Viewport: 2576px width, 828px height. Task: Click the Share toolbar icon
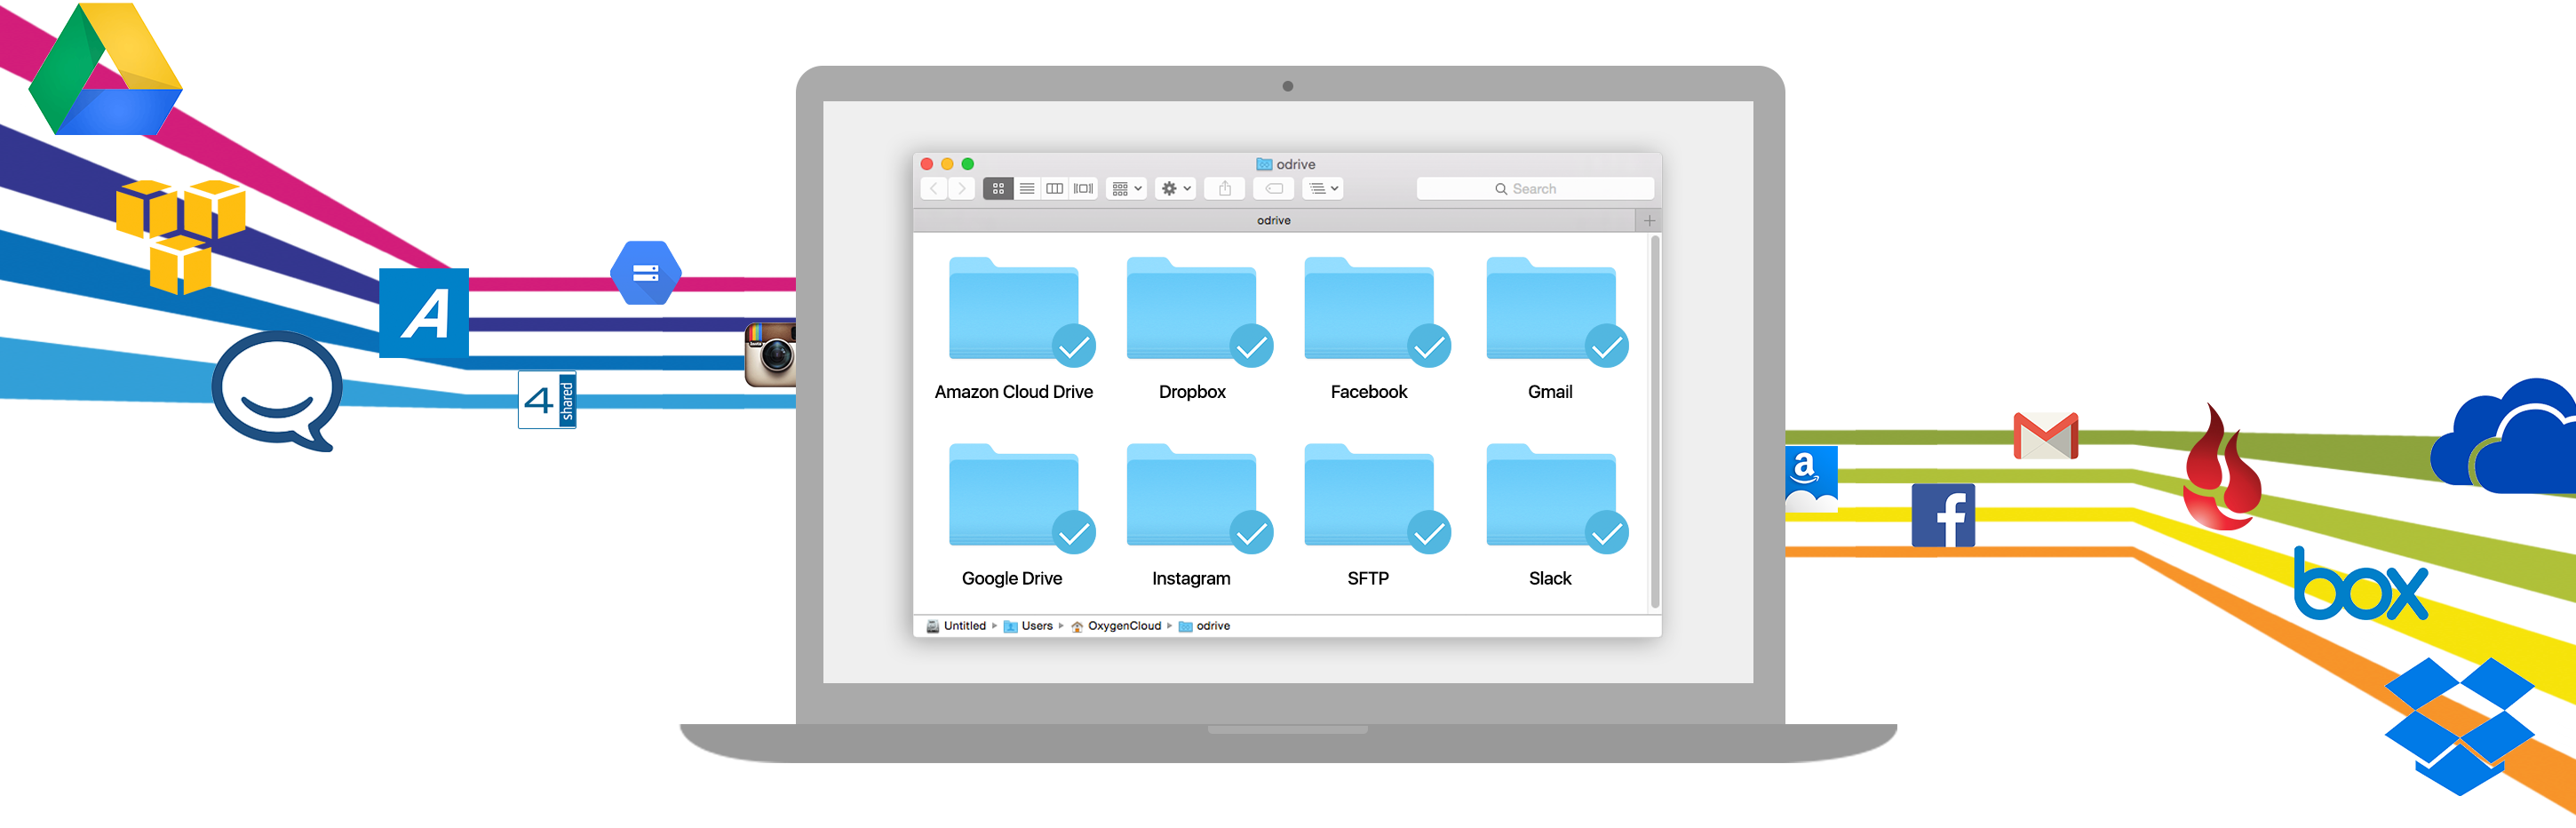click(x=1224, y=188)
